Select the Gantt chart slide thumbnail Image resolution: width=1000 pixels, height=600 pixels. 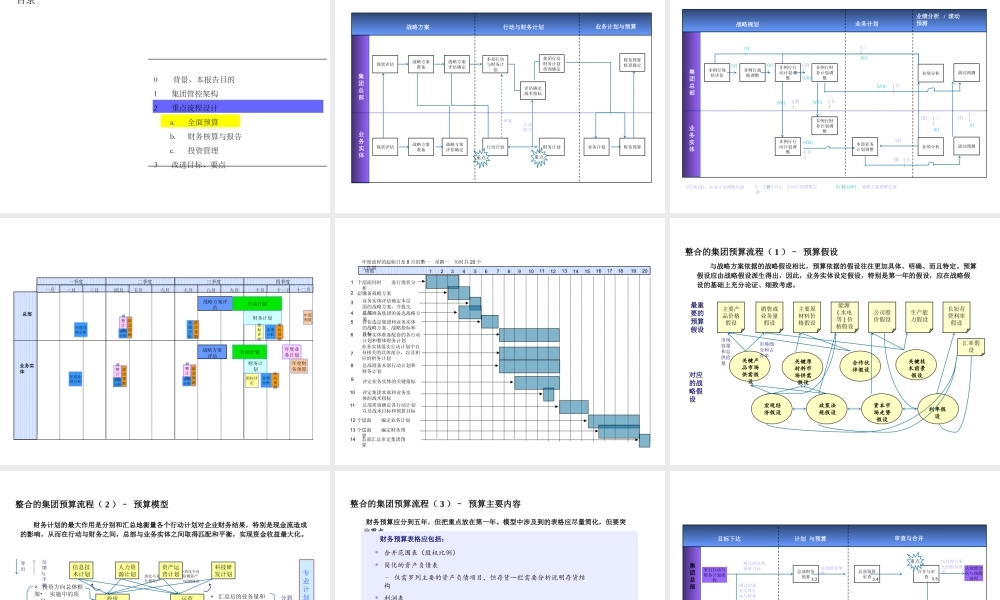[499, 341]
